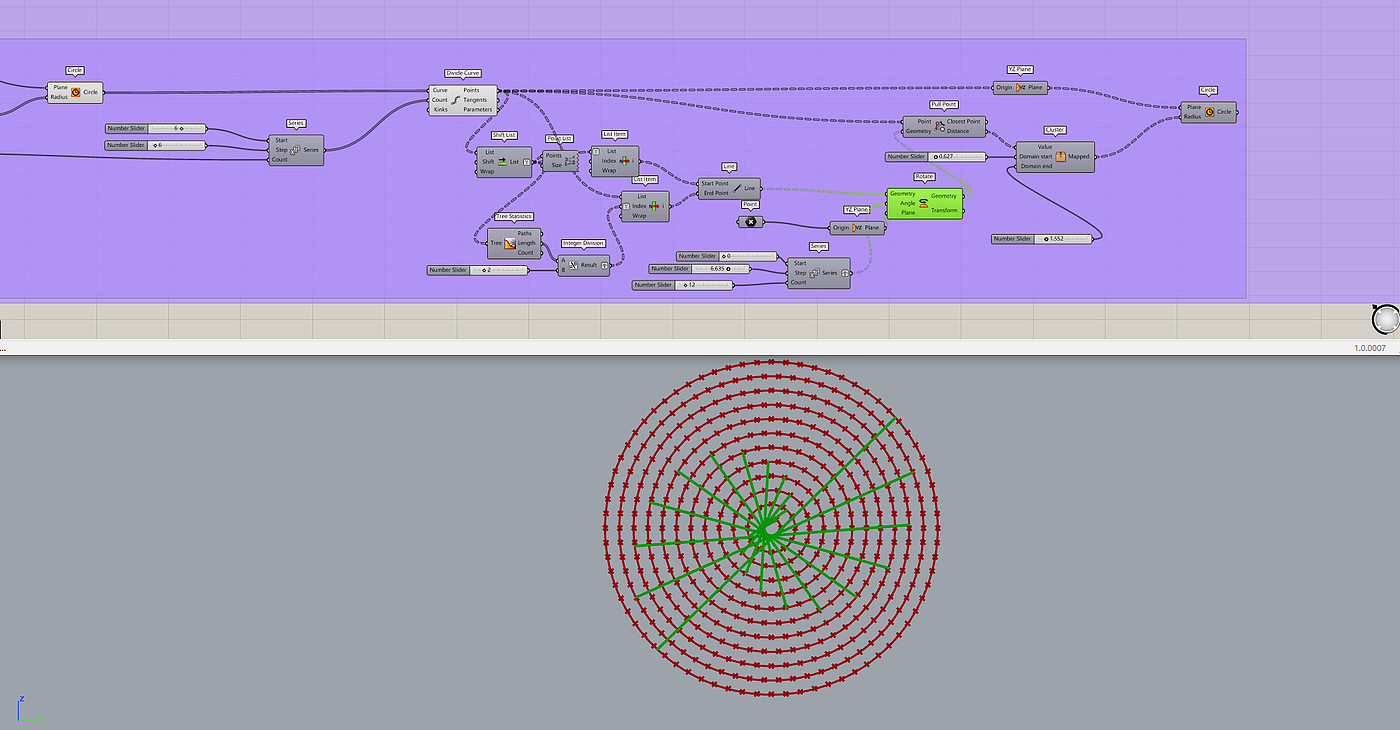The width and height of the screenshot is (1400, 730).
Task: Click the 'Angle' input of Rotate
Action: click(908, 203)
